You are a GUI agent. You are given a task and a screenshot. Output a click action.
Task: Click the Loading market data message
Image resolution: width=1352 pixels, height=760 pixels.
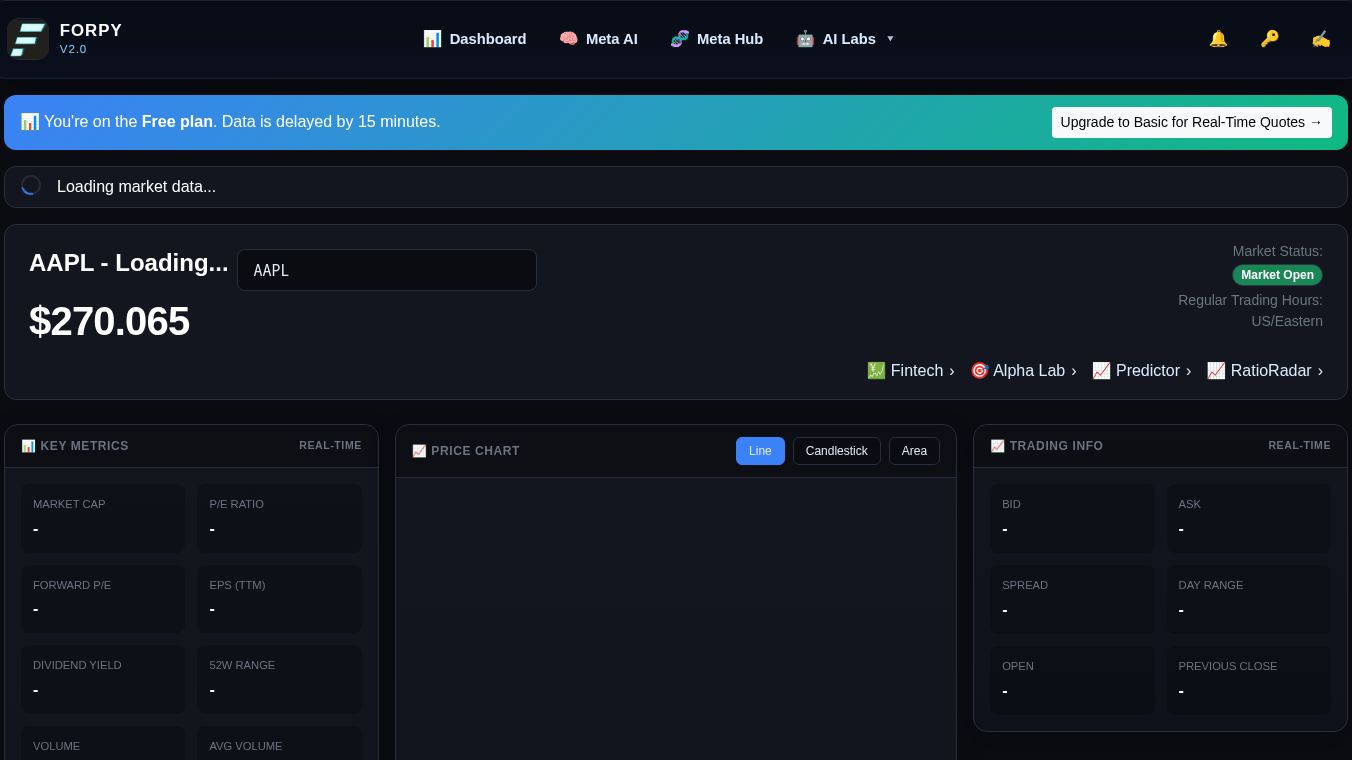tap(136, 187)
